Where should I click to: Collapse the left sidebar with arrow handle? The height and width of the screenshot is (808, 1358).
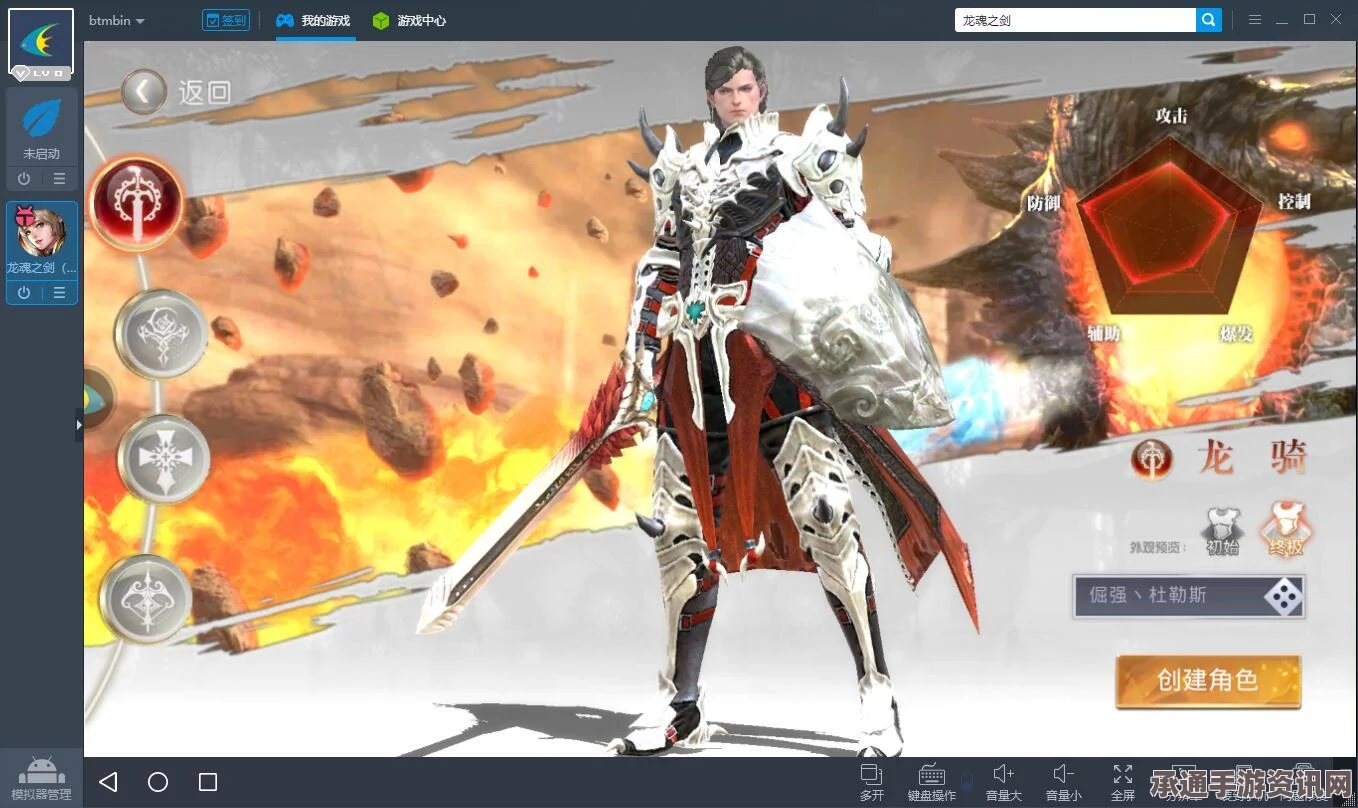[x=79, y=424]
